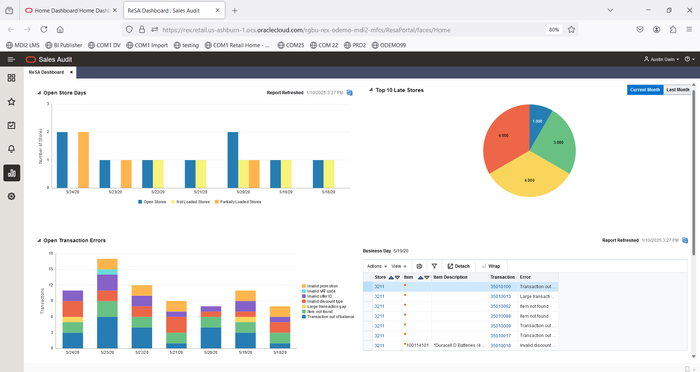This screenshot has height=372, width=700.
Task: Reload the page in browser
Action: (x=44, y=29)
